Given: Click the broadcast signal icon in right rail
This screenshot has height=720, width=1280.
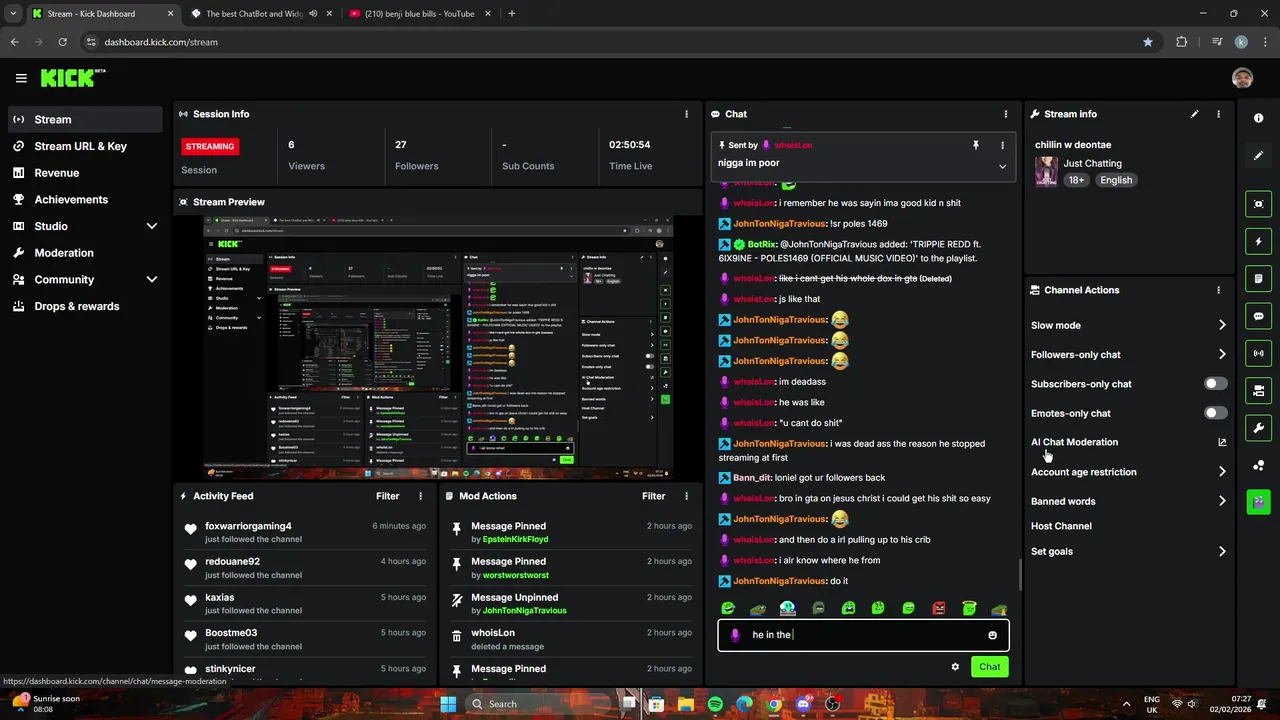Looking at the screenshot, I should click(1258, 353).
